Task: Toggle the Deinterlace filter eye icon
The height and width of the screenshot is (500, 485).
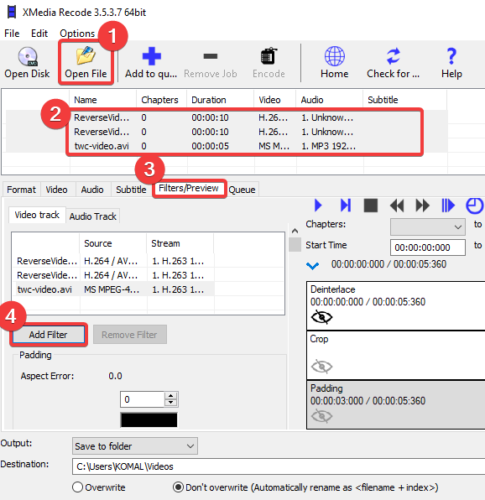Action: [x=321, y=317]
